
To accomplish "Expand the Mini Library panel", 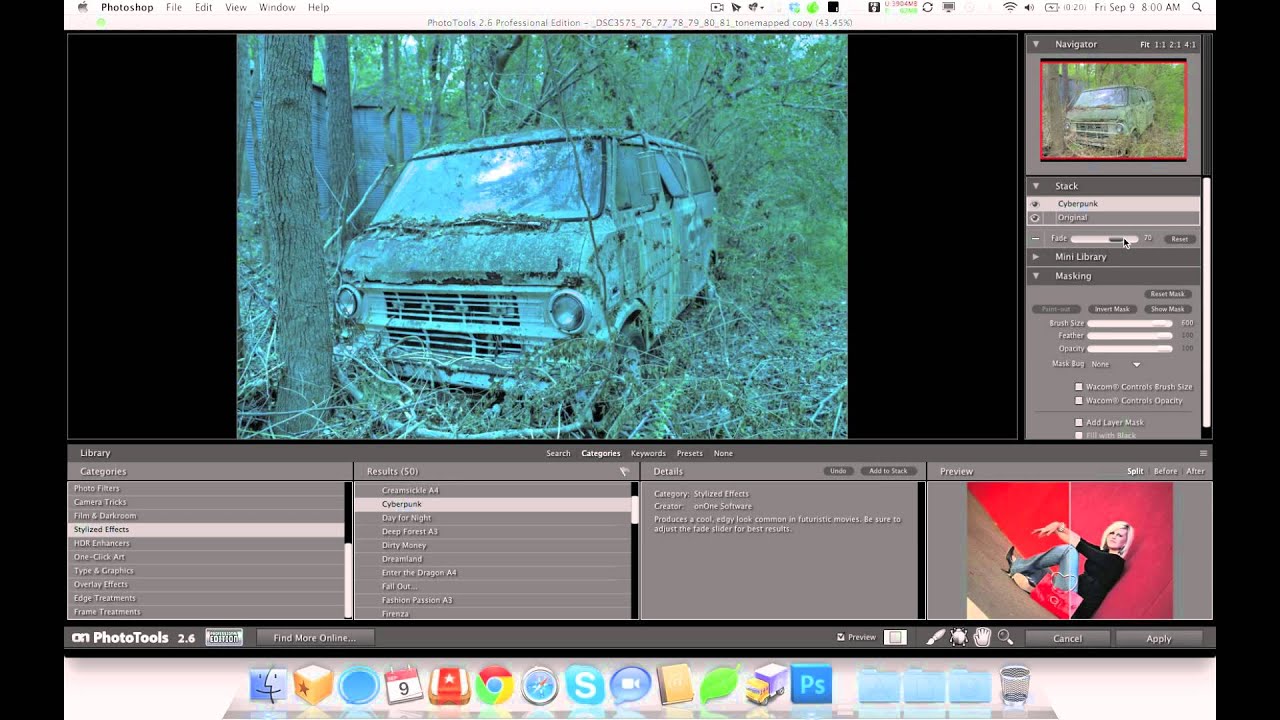I will pos(1036,257).
